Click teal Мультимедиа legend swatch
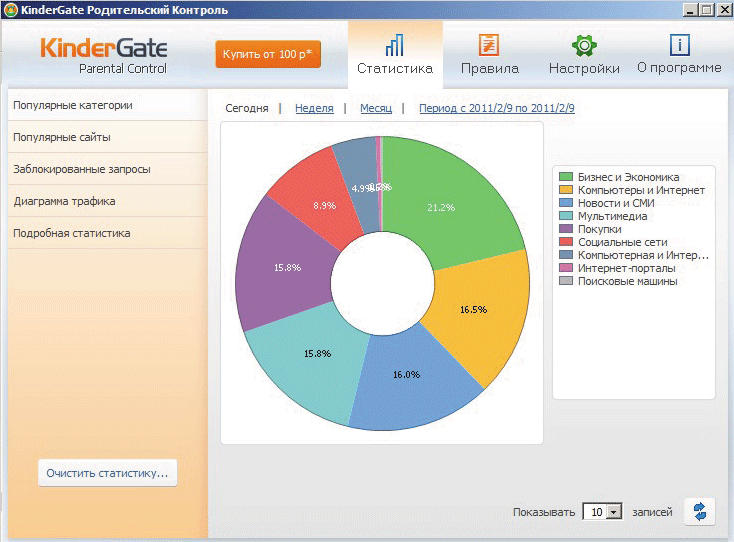This screenshot has width=734, height=542. pyautogui.click(x=566, y=215)
